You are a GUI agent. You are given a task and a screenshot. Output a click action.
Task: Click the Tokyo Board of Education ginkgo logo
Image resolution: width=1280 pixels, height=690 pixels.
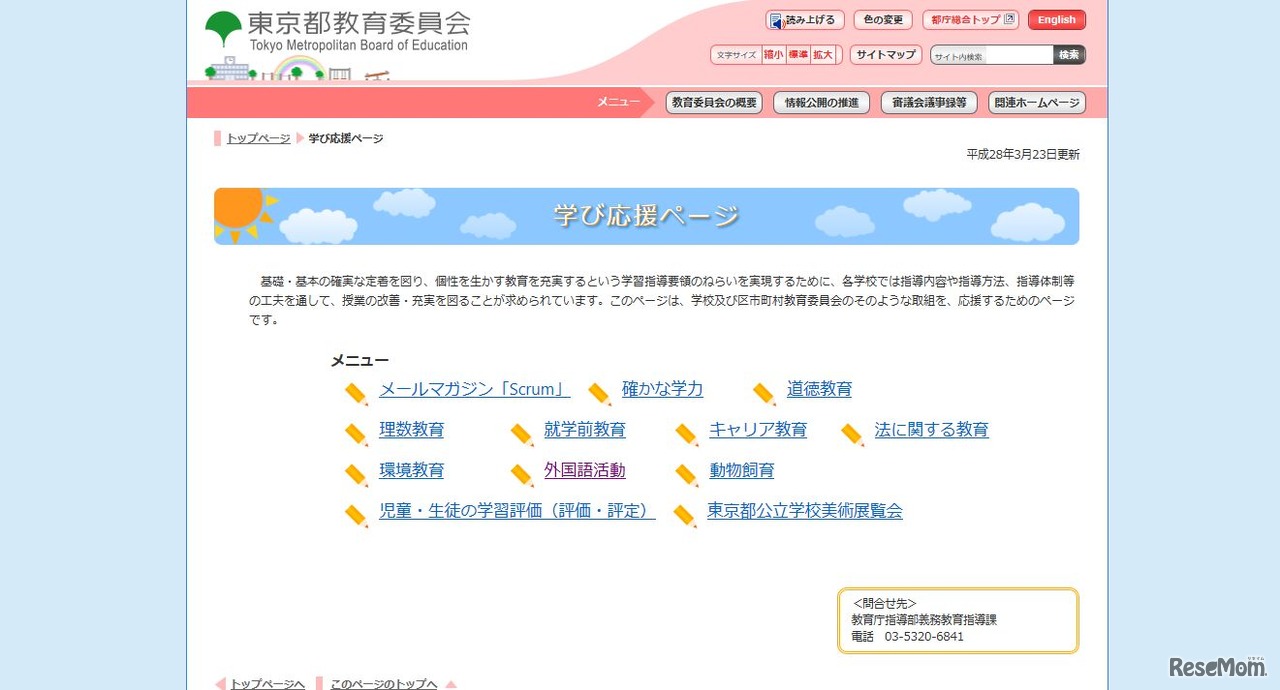tap(223, 30)
